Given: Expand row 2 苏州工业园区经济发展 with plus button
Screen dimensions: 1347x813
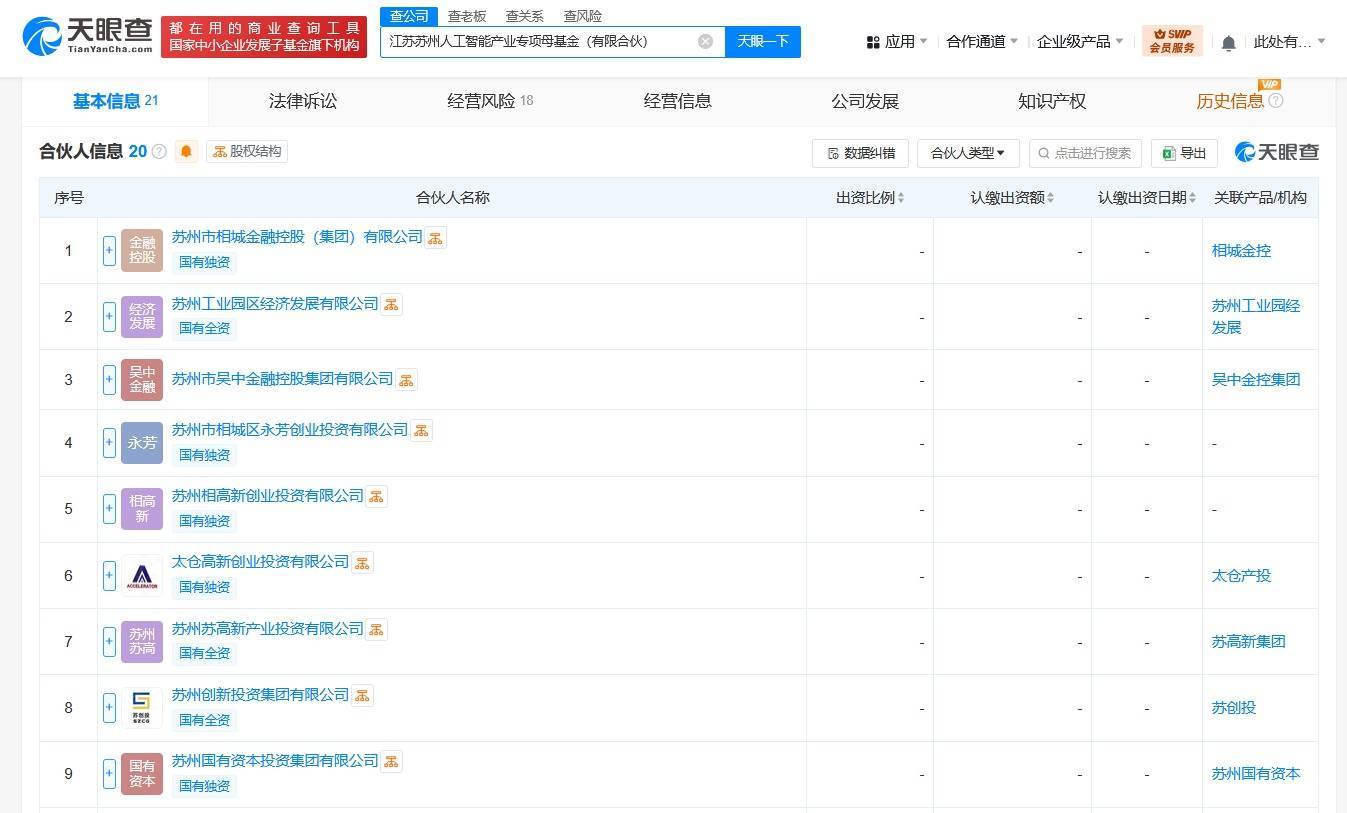Looking at the screenshot, I should pos(109,316).
